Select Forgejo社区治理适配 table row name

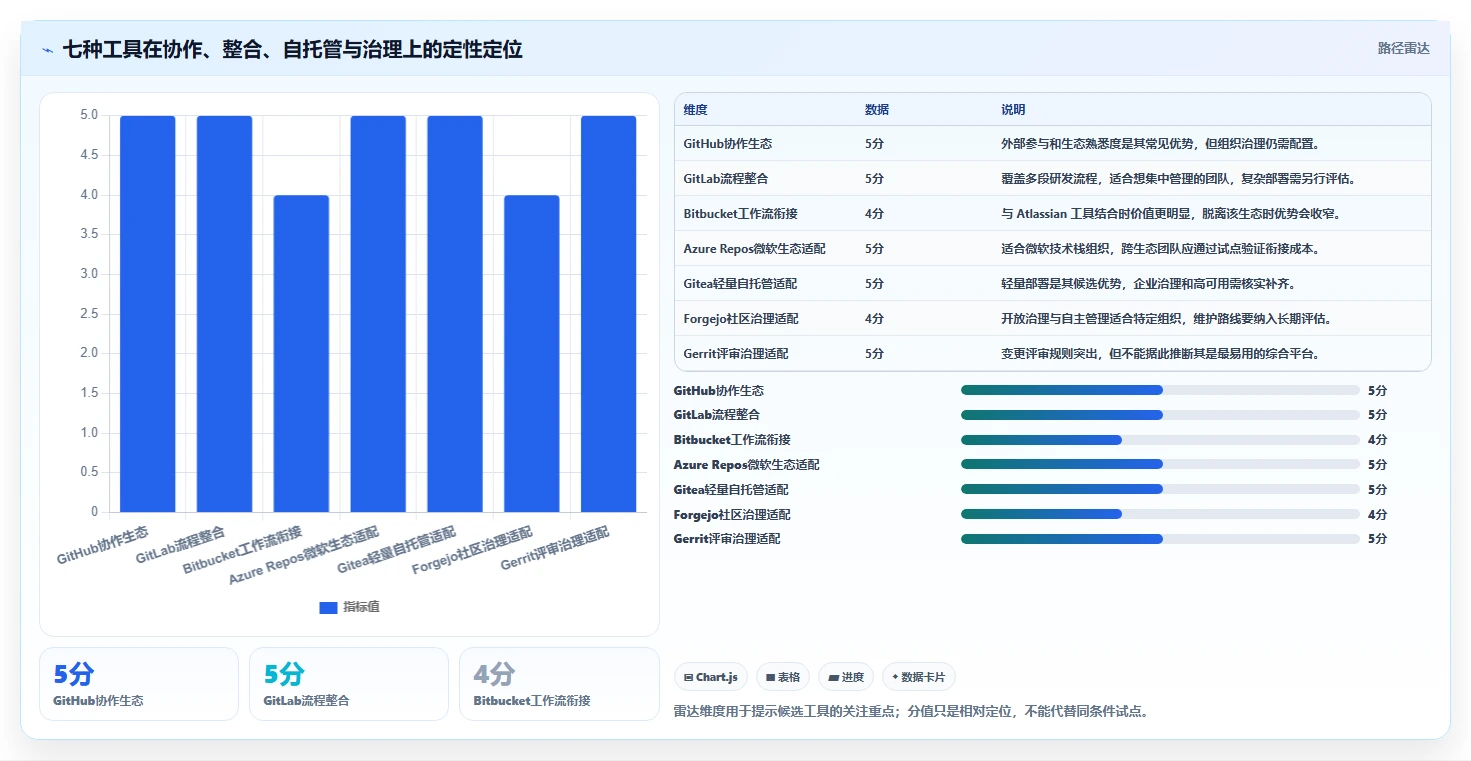point(741,319)
